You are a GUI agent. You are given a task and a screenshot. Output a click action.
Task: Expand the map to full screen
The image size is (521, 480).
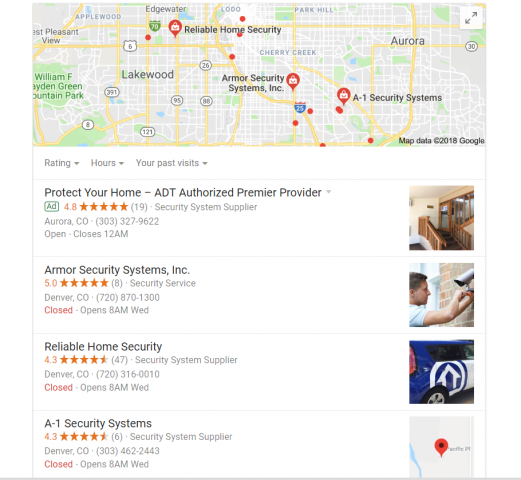[x=471, y=18]
